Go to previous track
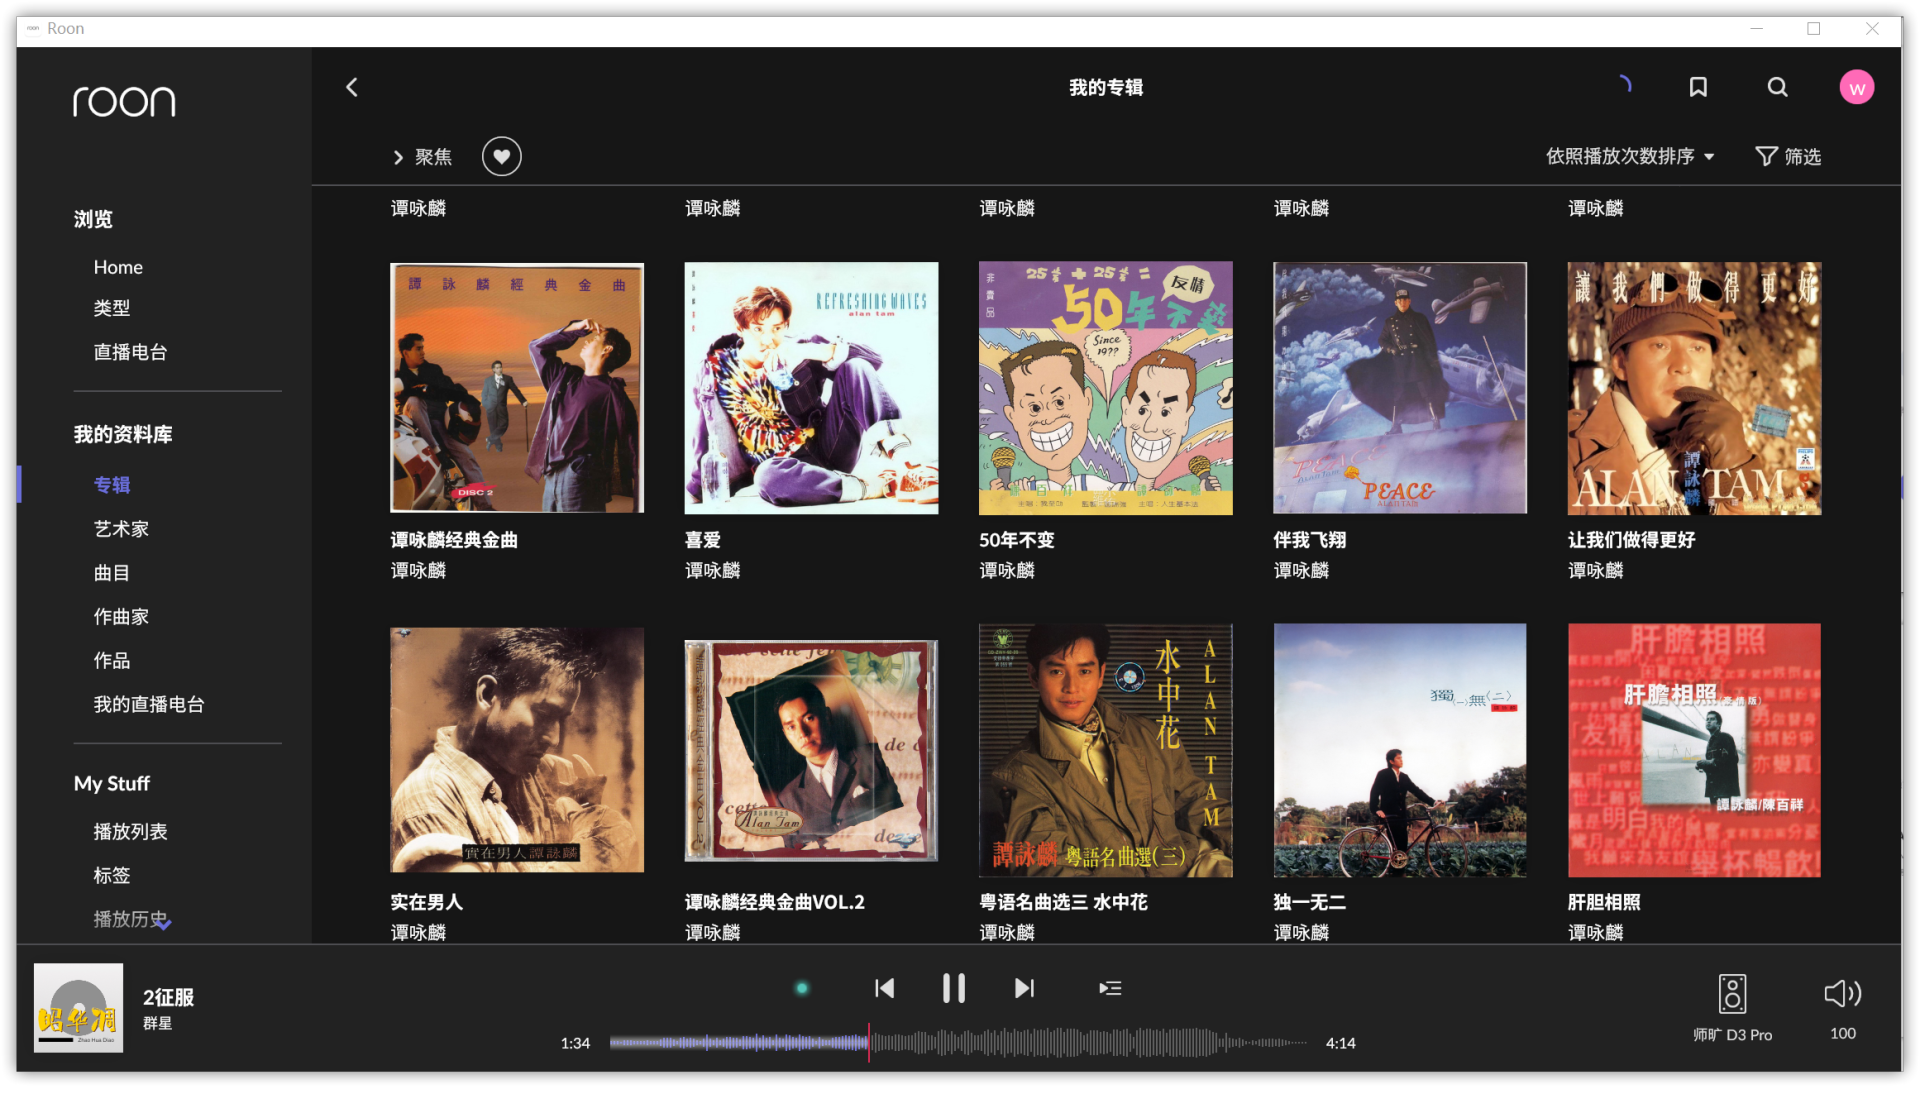The image size is (1920, 1113). [884, 988]
